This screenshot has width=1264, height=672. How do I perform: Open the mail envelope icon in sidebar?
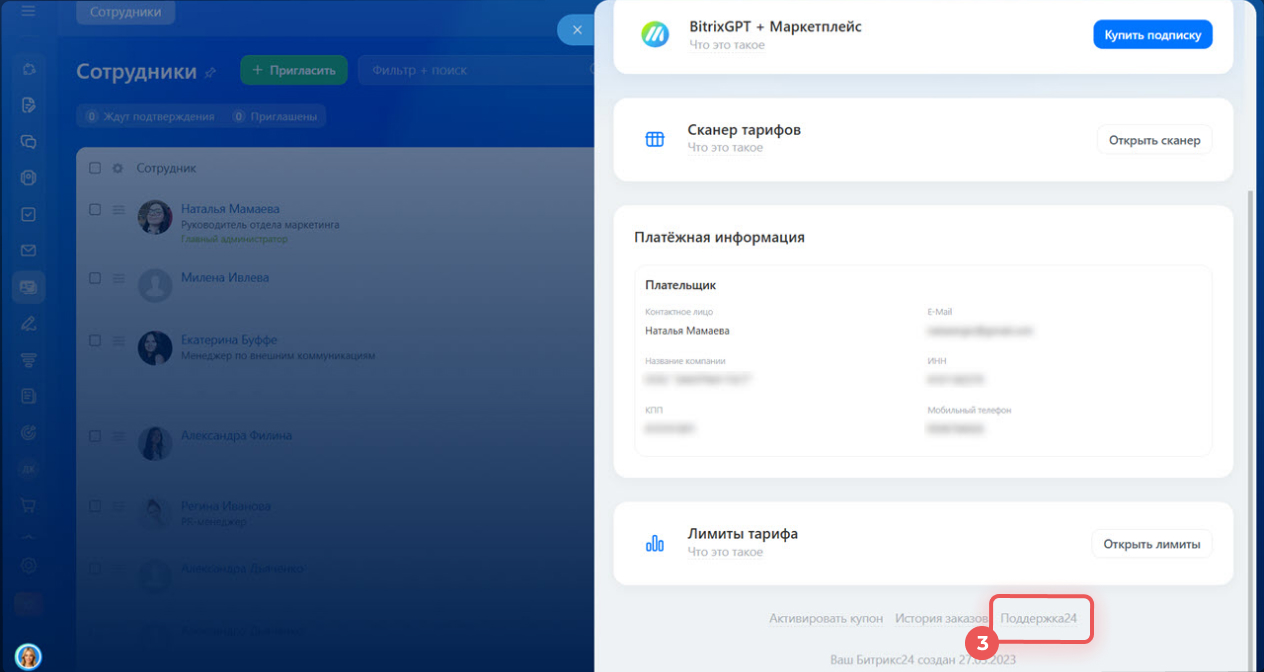pos(29,251)
